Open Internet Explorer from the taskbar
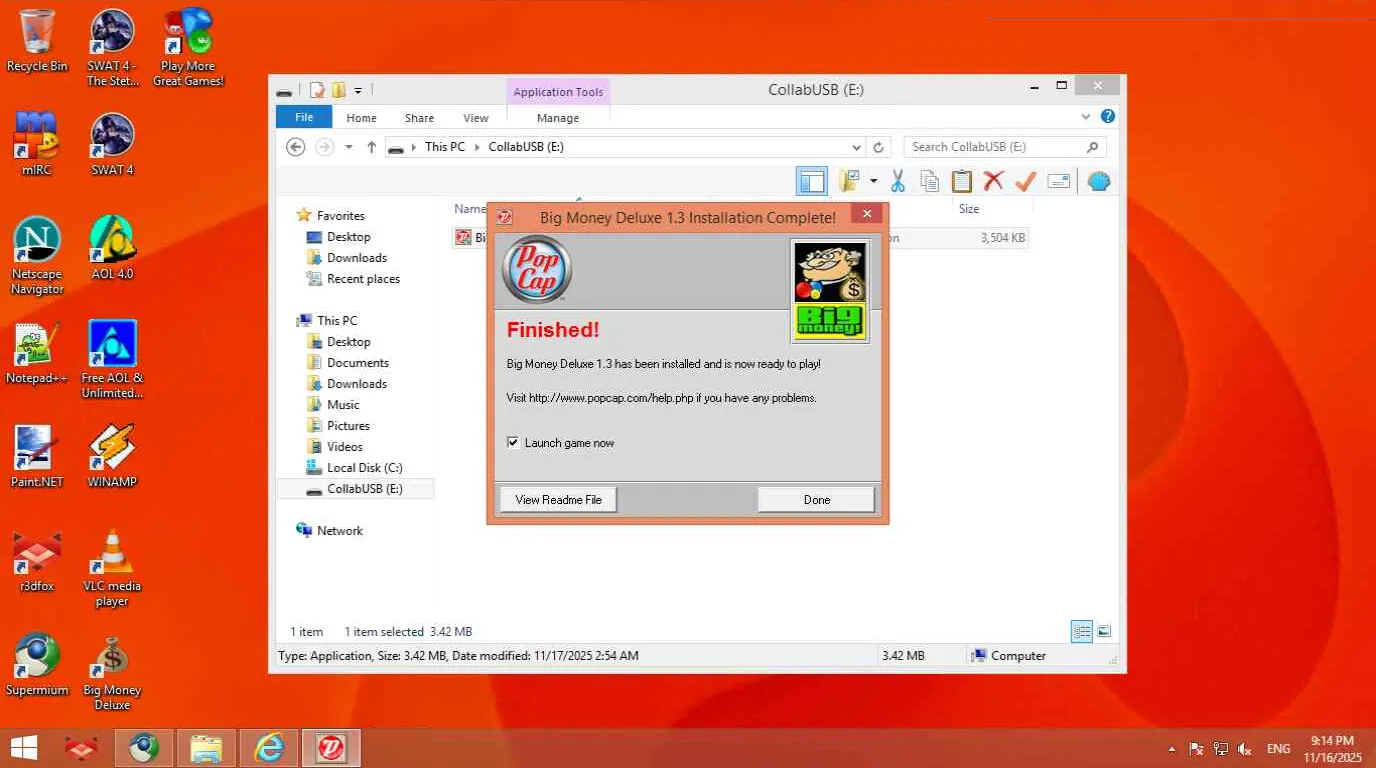Screen dimensions: 1376x768 coord(268,748)
